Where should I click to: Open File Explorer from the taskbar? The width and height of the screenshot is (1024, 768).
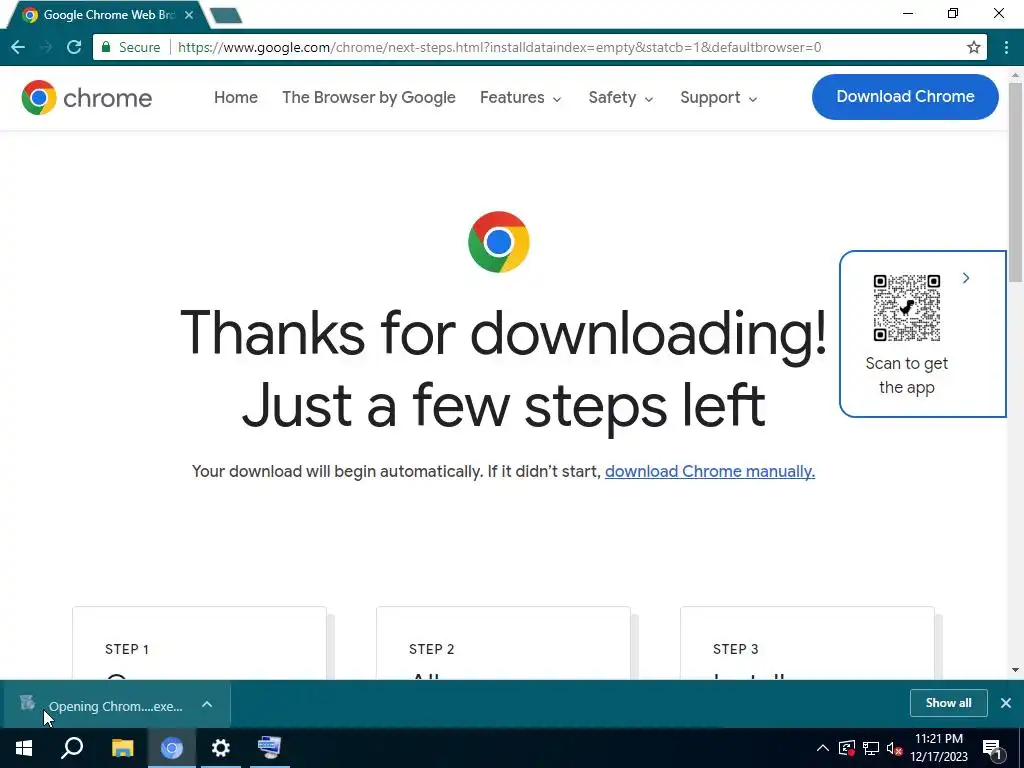122,748
